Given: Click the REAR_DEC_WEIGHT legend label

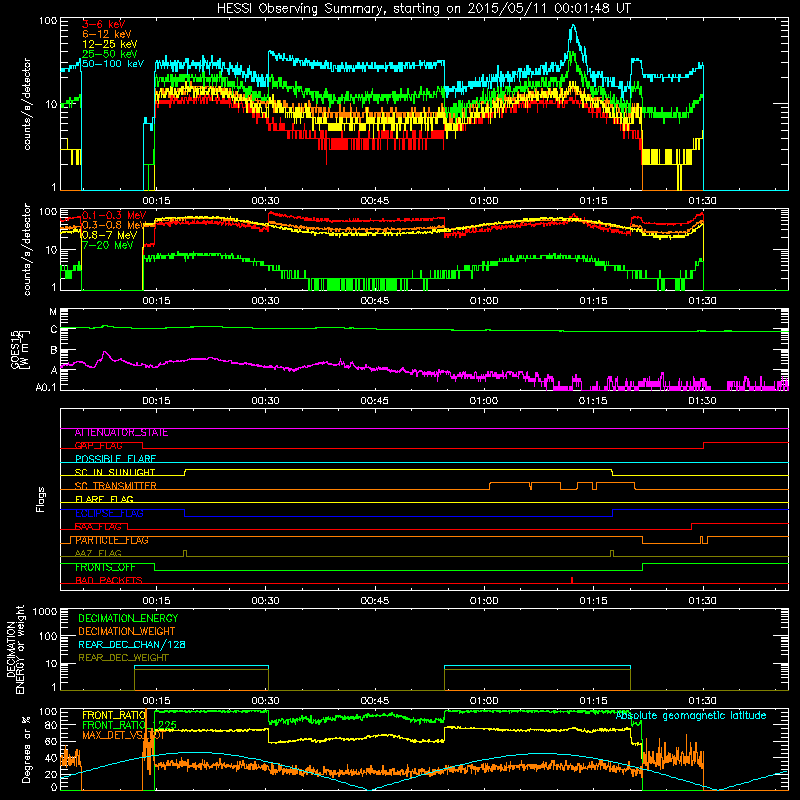Looking at the screenshot, I should (x=123, y=658).
